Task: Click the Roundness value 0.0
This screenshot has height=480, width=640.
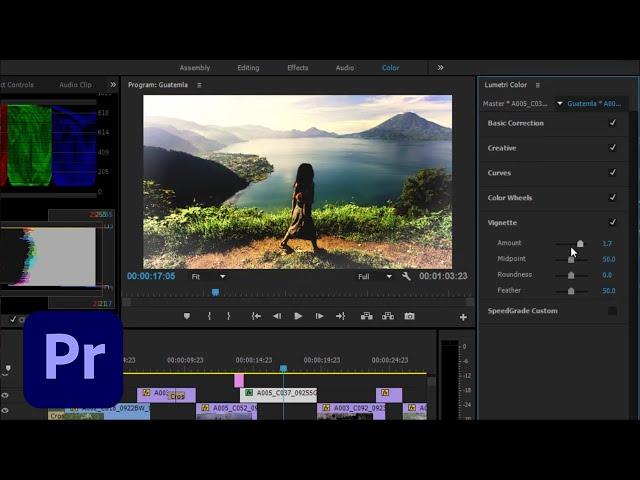Action: (607, 275)
